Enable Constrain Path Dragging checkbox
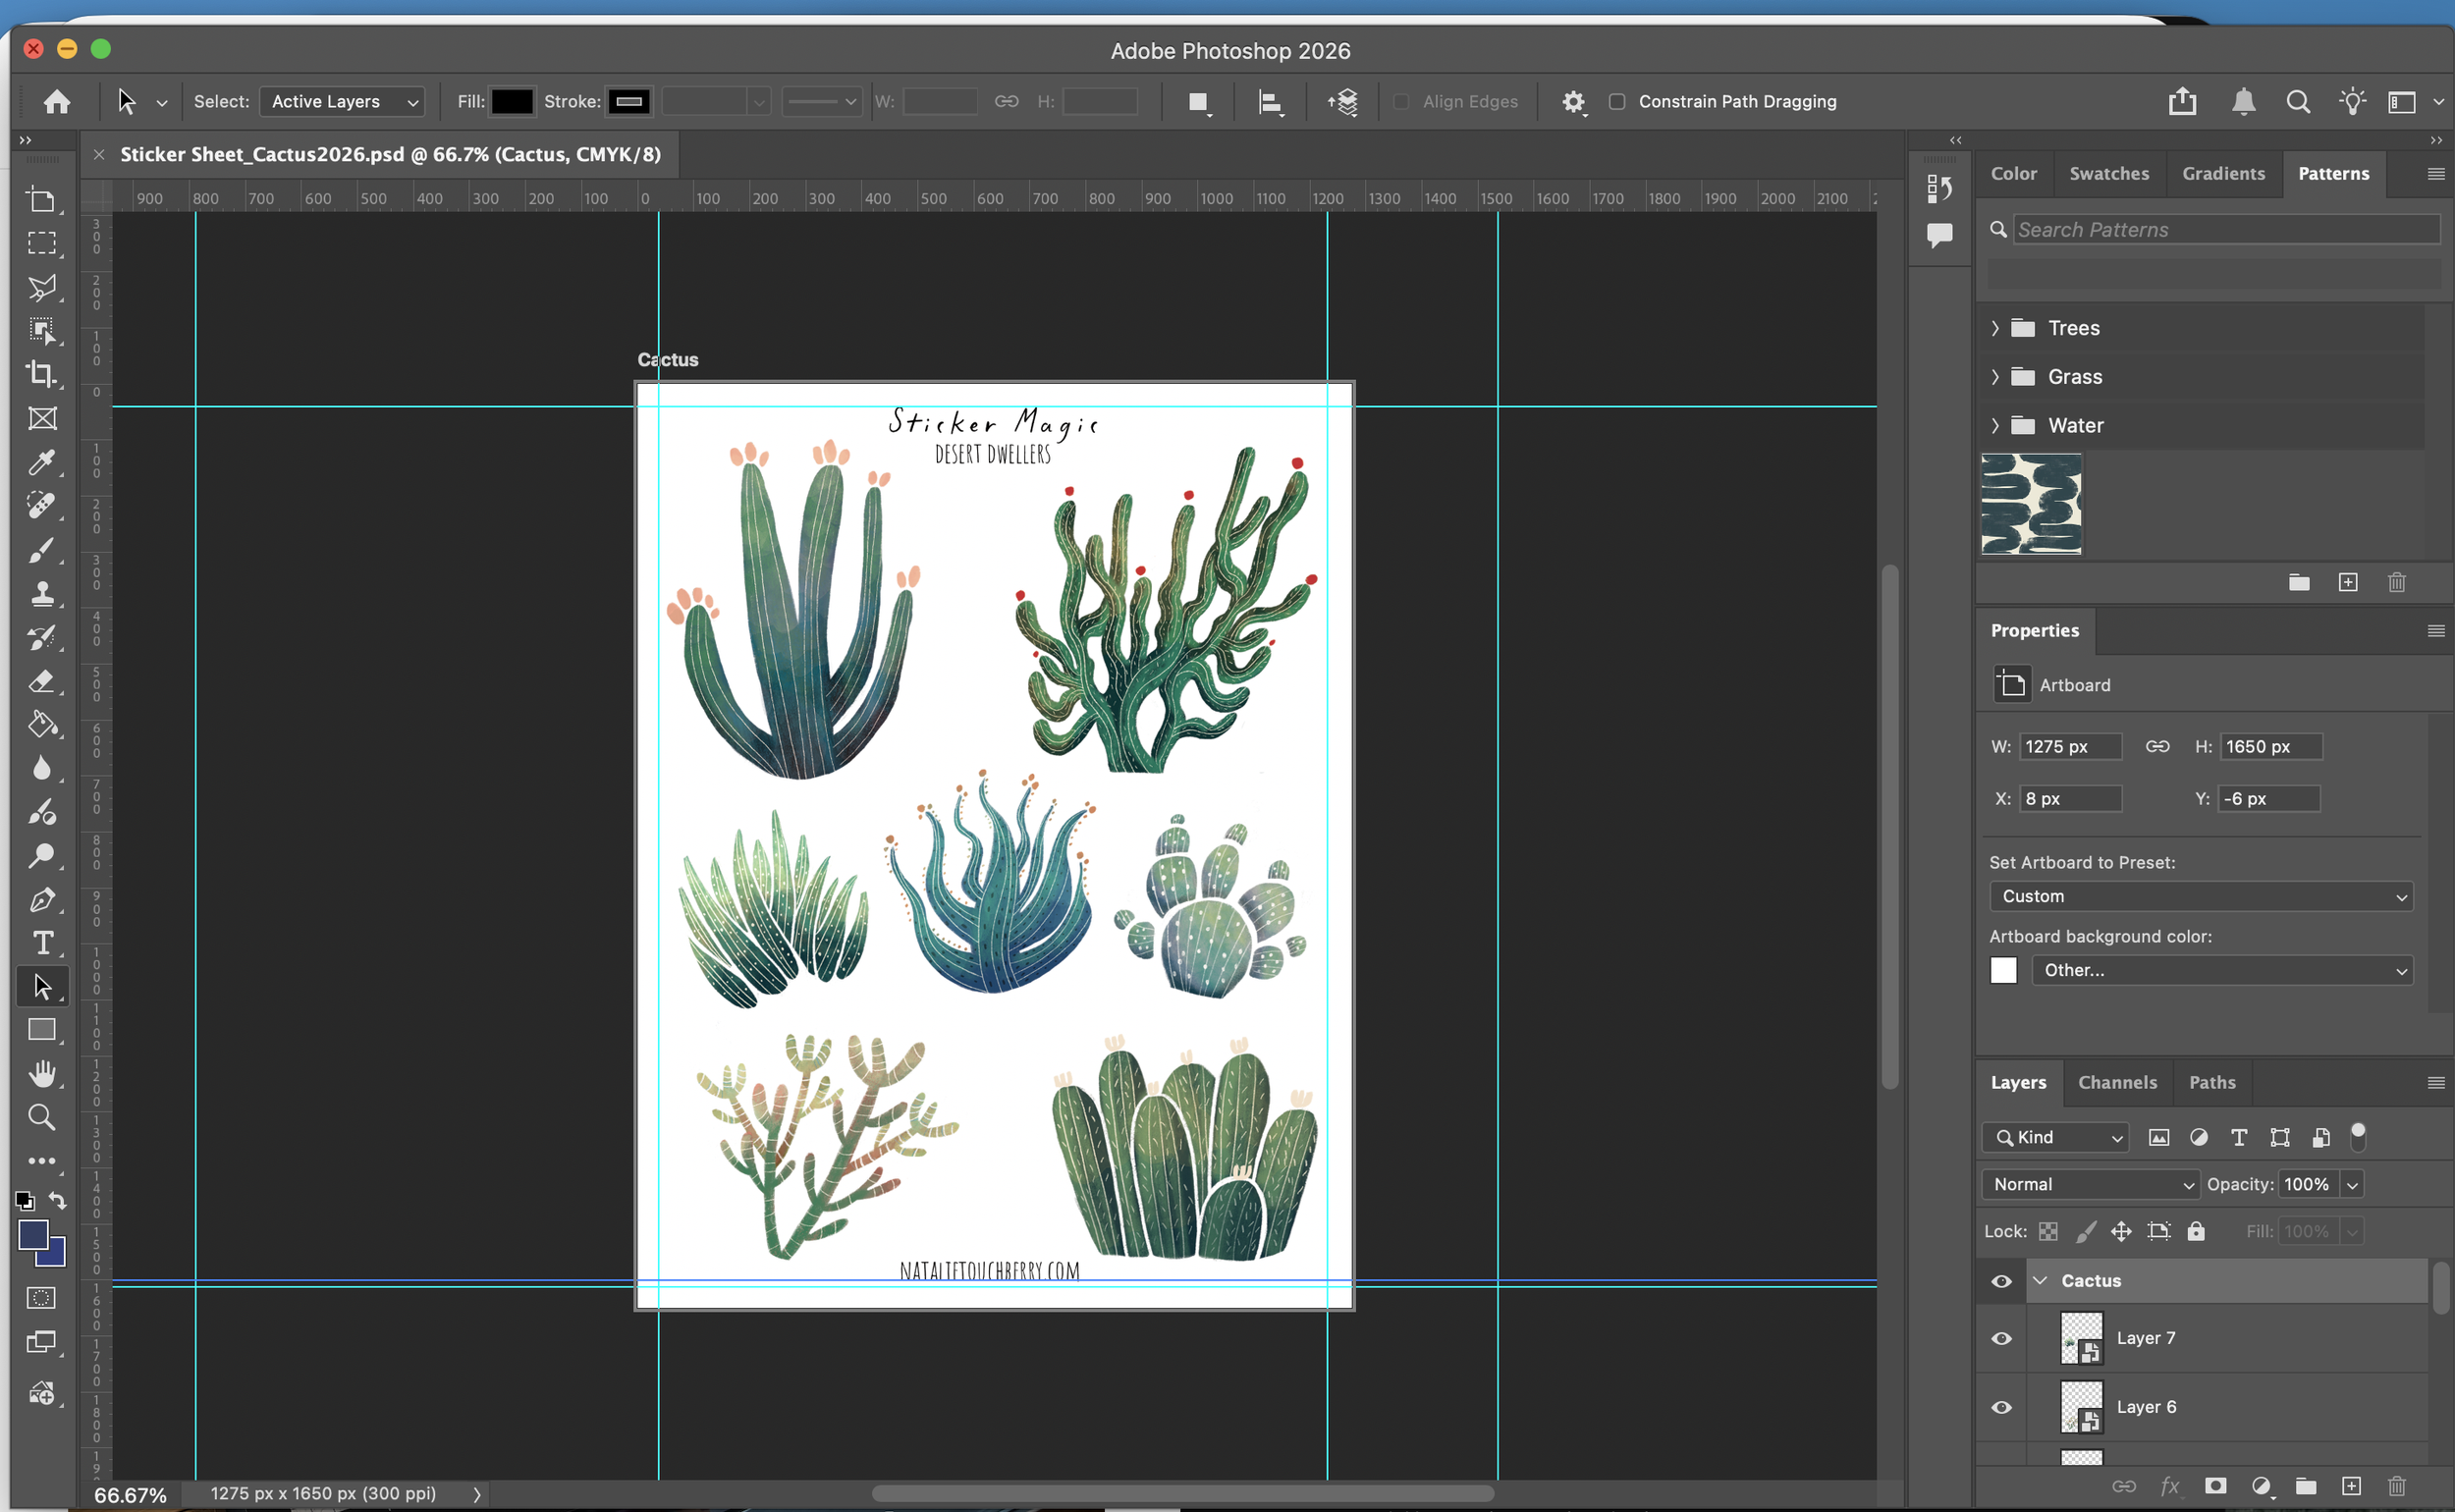The height and width of the screenshot is (1512, 2455). 1617,102
